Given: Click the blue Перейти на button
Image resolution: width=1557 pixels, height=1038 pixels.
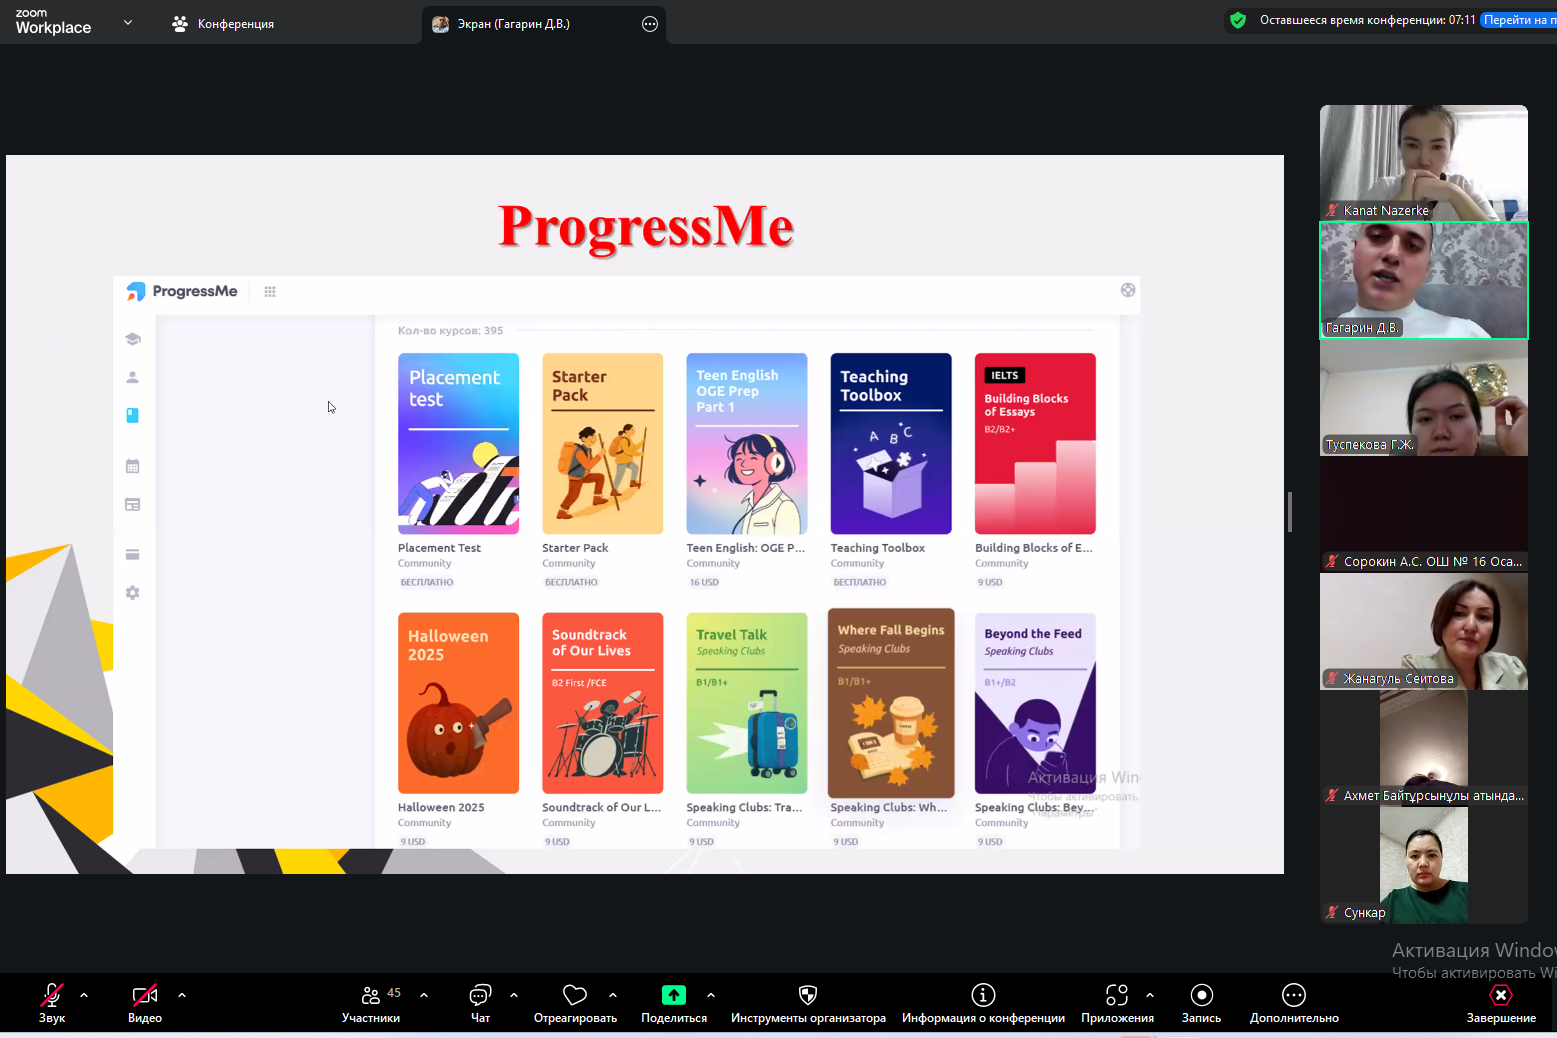Looking at the screenshot, I should point(1518,20).
